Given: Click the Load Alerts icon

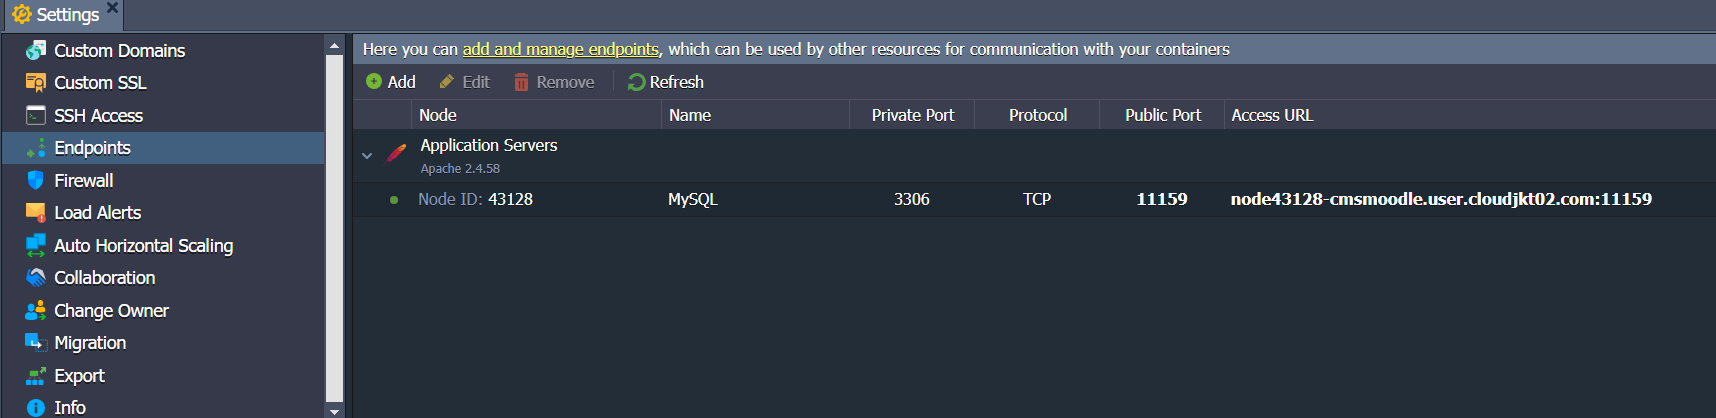Looking at the screenshot, I should [x=36, y=212].
